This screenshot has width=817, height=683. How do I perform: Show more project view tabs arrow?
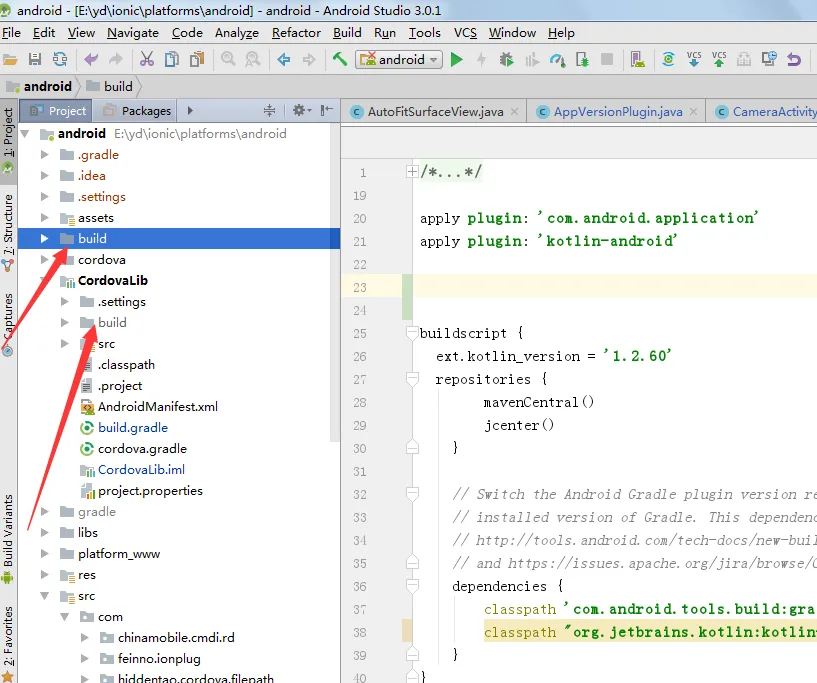coord(190,110)
